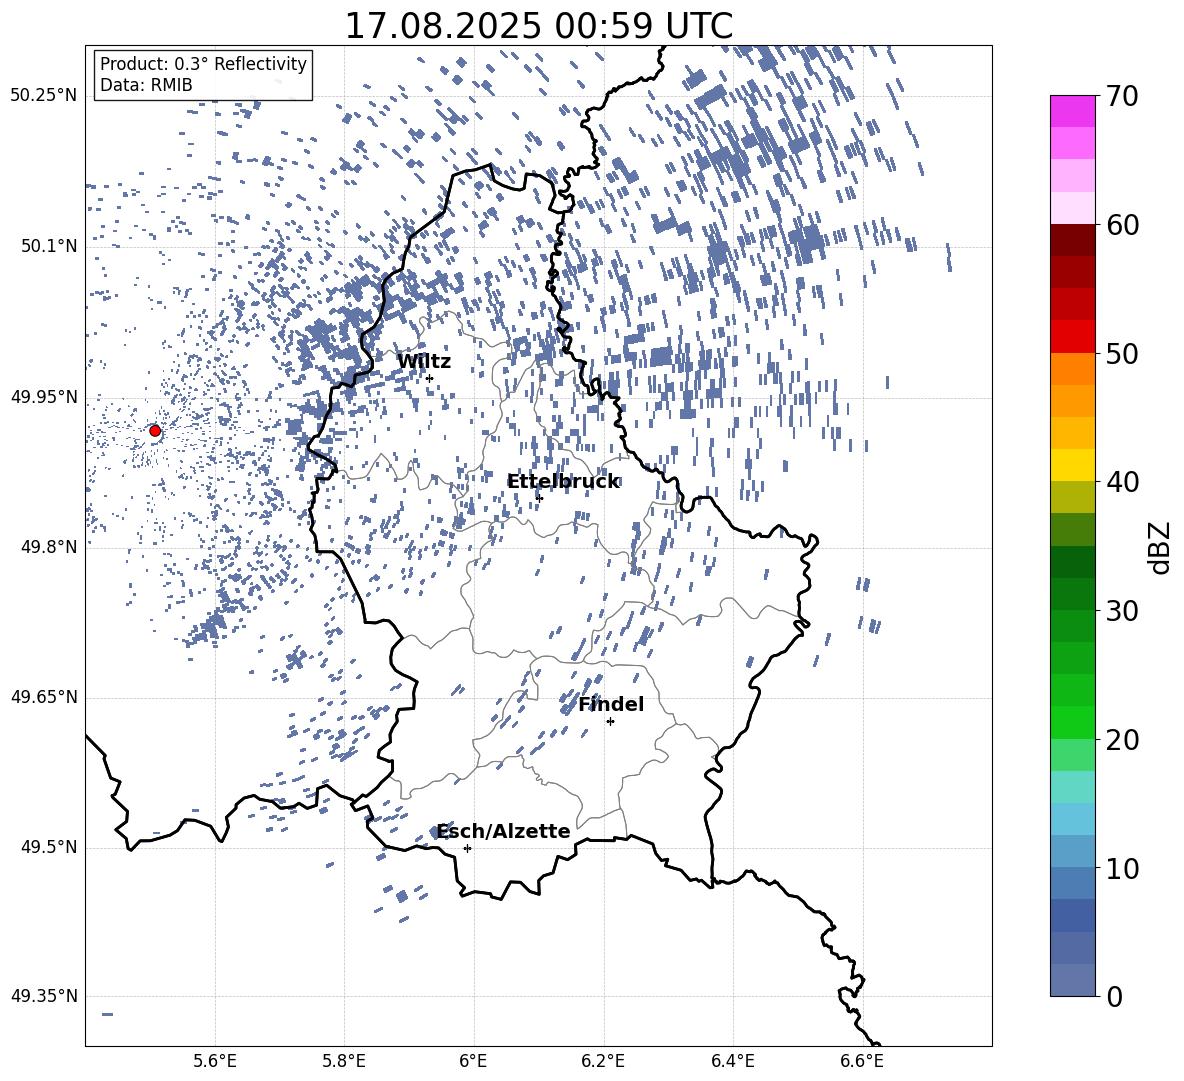This screenshot has width=1184, height=1081.
Task: Click the Findel location cross marker
Action: pyautogui.click(x=610, y=722)
